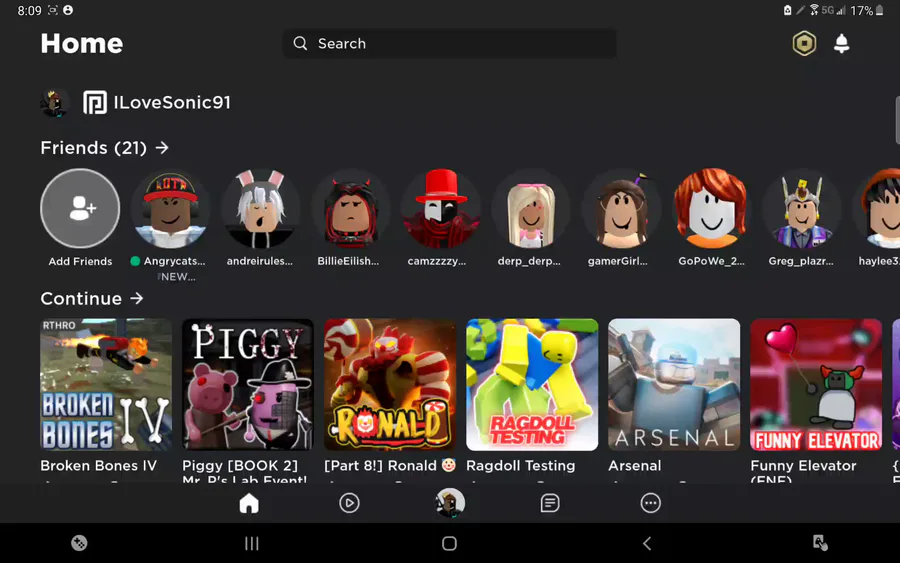Focus the Search input field

(x=449, y=44)
